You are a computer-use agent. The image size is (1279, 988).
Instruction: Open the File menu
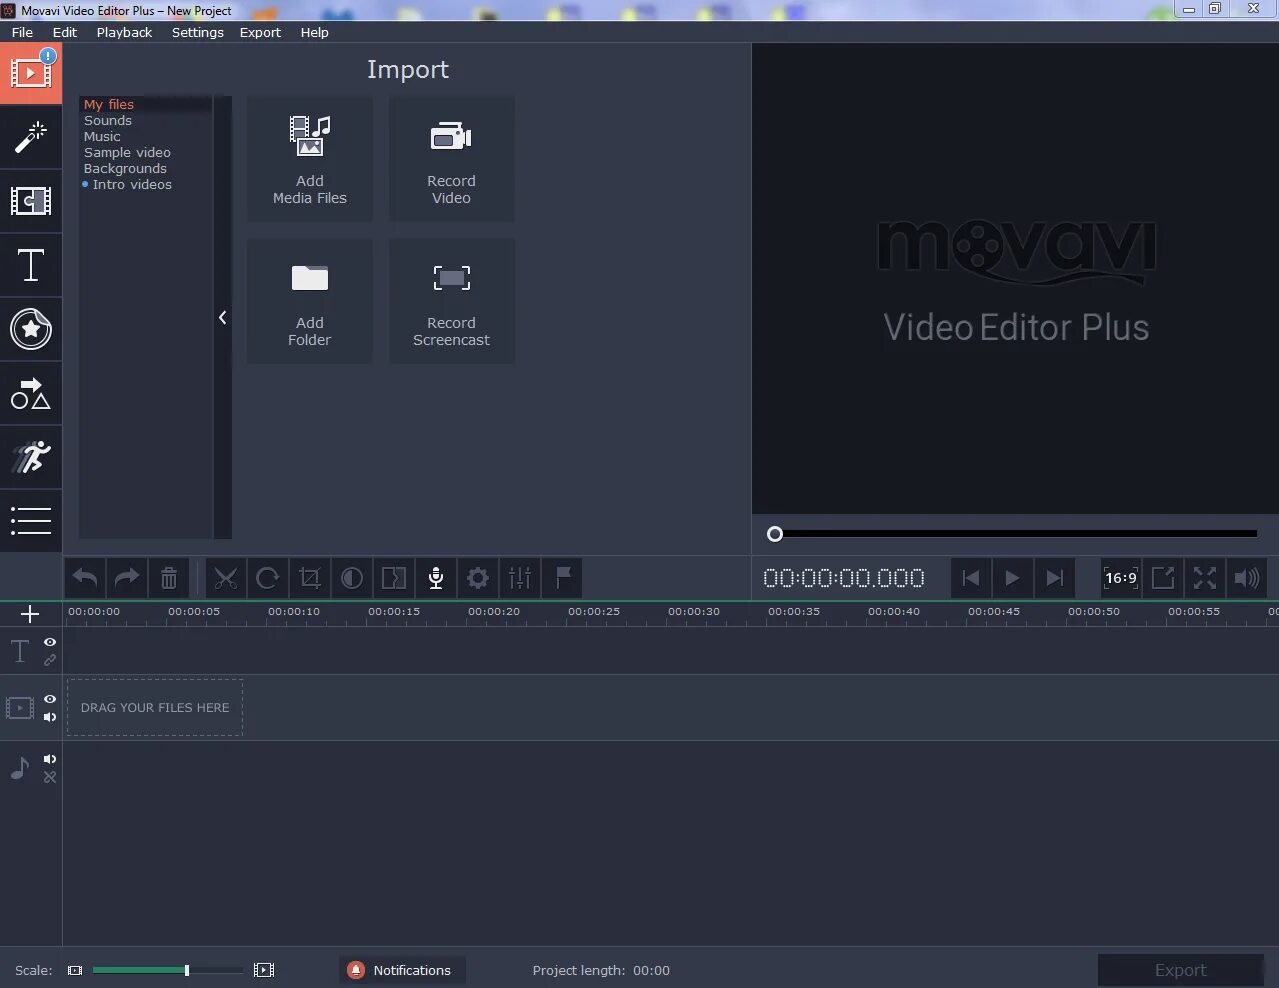point(22,32)
